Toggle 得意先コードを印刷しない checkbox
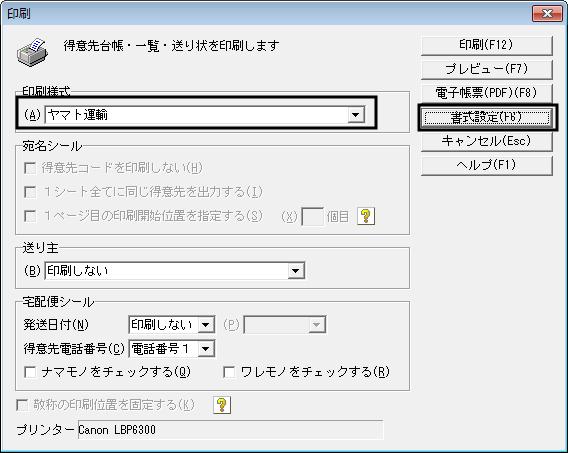The width and height of the screenshot is (568, 453). pos(30,168)
